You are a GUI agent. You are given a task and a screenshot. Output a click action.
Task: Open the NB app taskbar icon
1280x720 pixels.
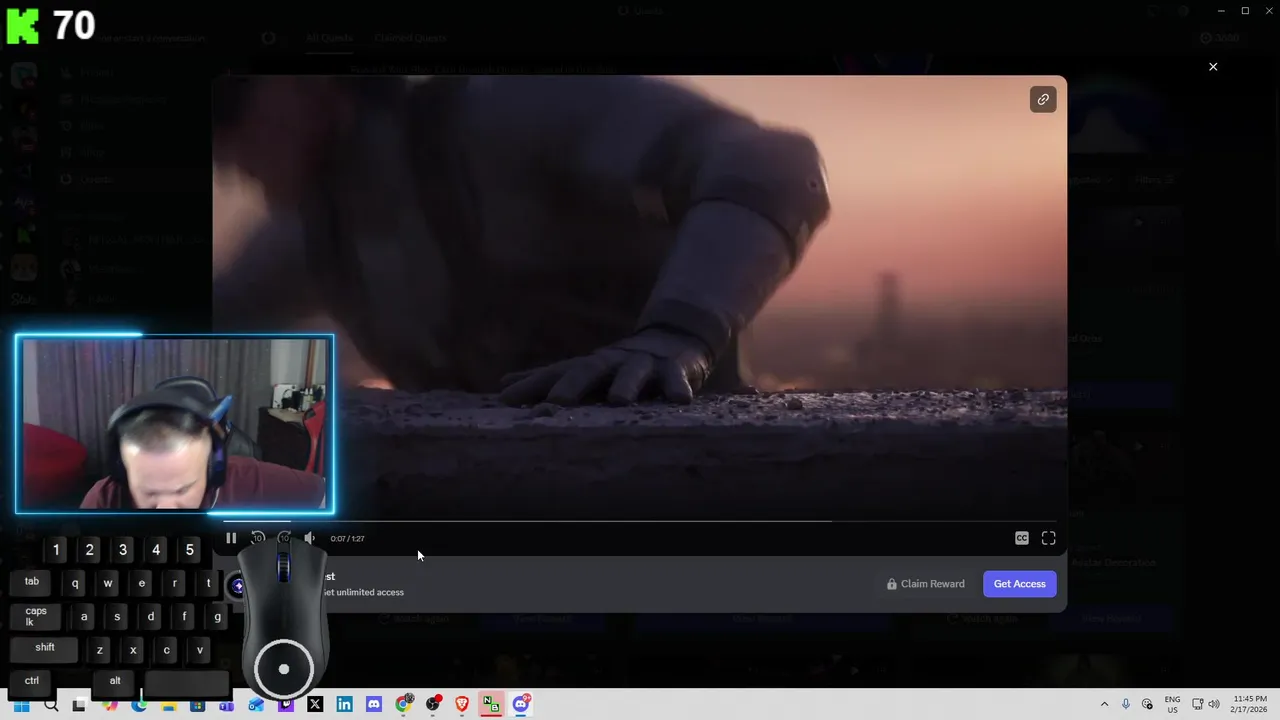point(491,704)
